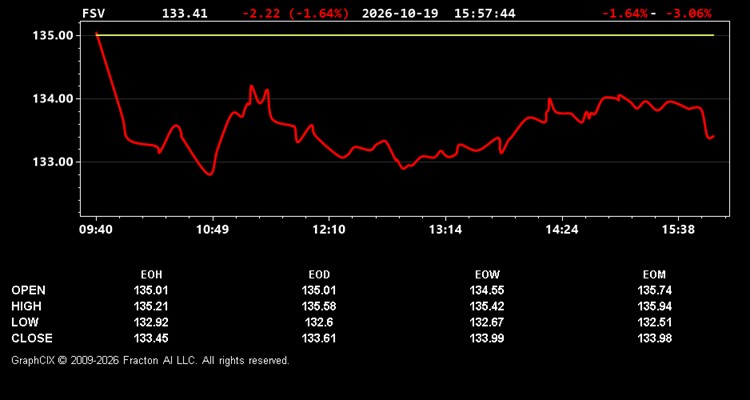Select EOW close value 133.99
This screenshot has height=400, width=750.
[x=487, y=338]
